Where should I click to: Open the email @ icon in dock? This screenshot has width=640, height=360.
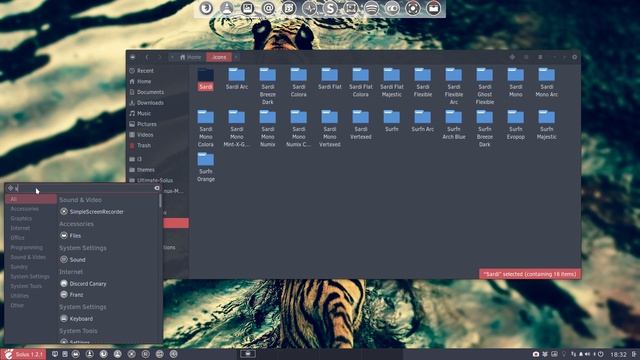point(268,8)
